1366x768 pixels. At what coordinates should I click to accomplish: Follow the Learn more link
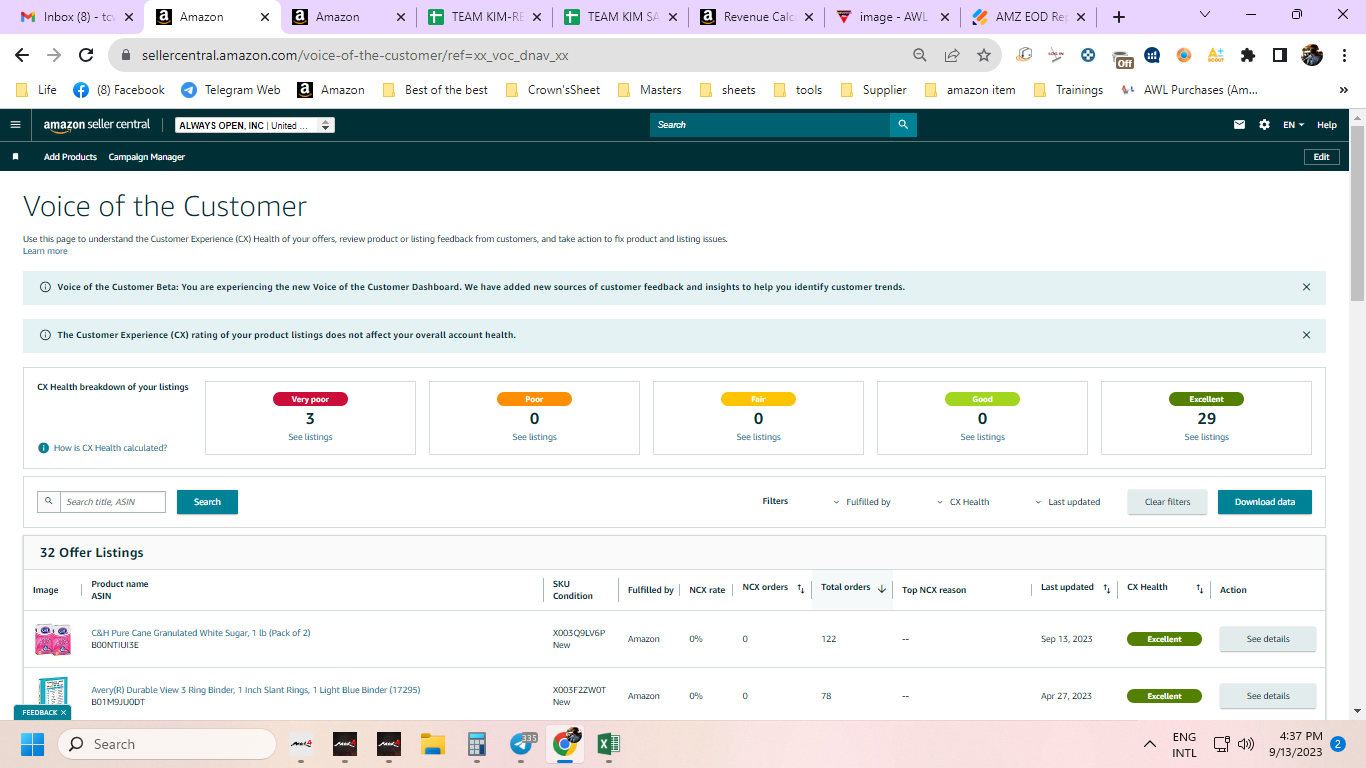click(x=45, y=251)
